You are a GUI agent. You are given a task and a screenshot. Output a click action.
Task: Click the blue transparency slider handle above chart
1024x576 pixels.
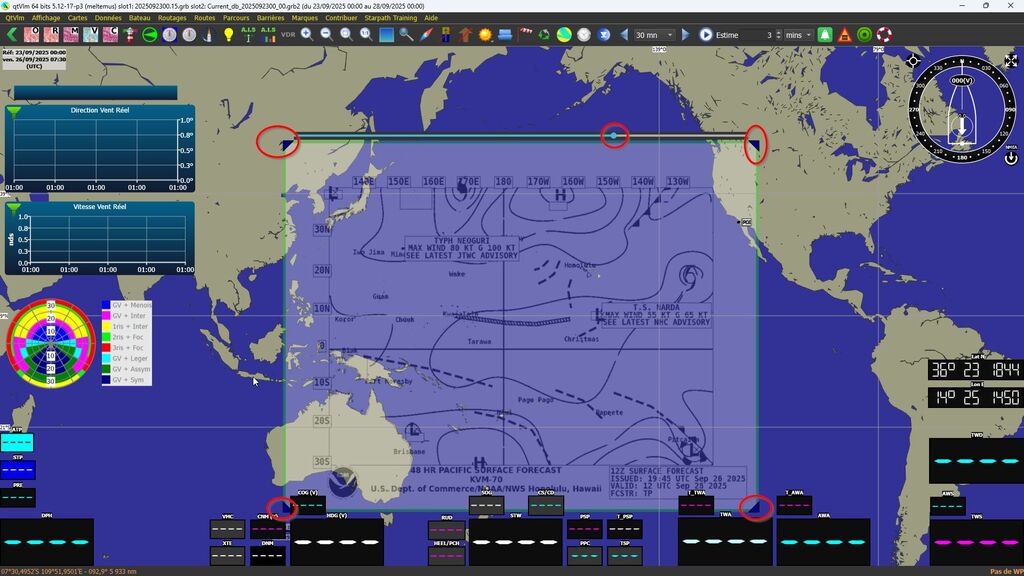613,135
